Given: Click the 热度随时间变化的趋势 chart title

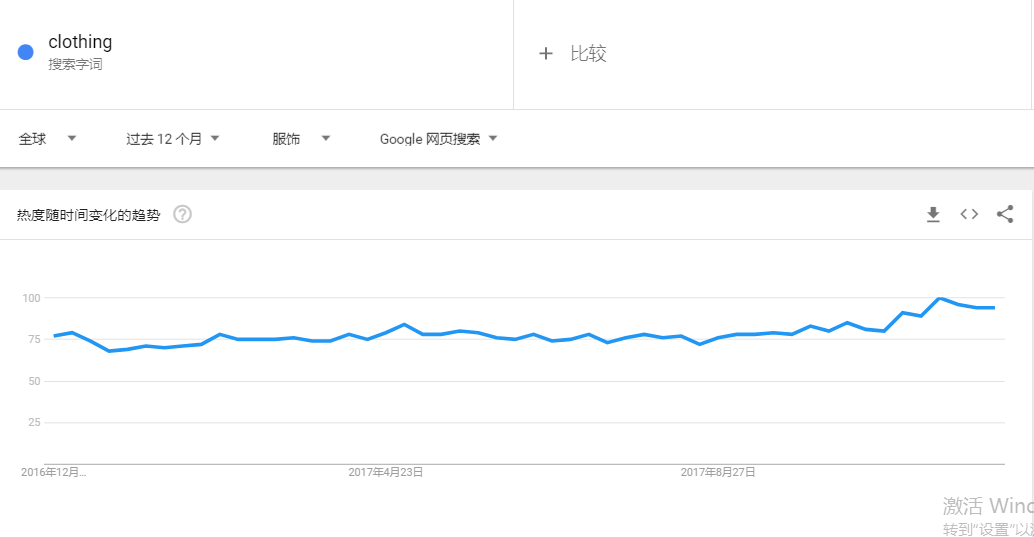Looking at the screenshot, I should [x=88, y=215].
